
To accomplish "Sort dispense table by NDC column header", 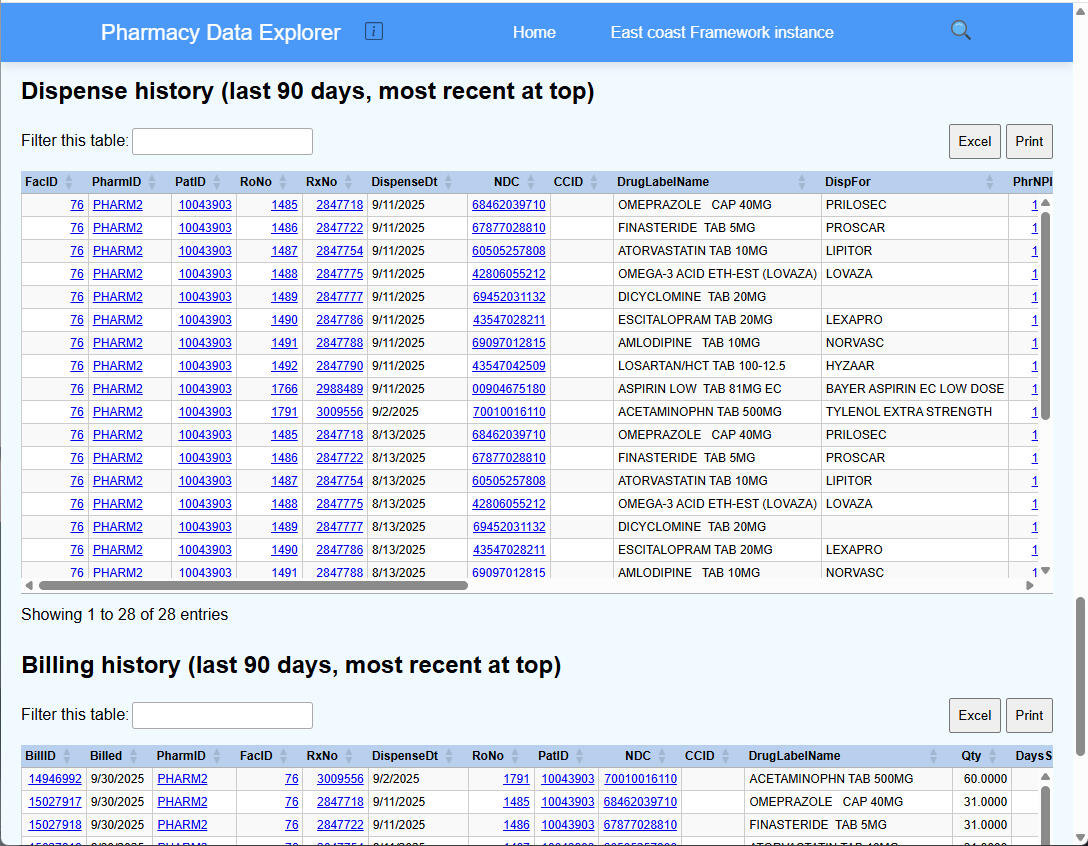I will click(506, 182).
